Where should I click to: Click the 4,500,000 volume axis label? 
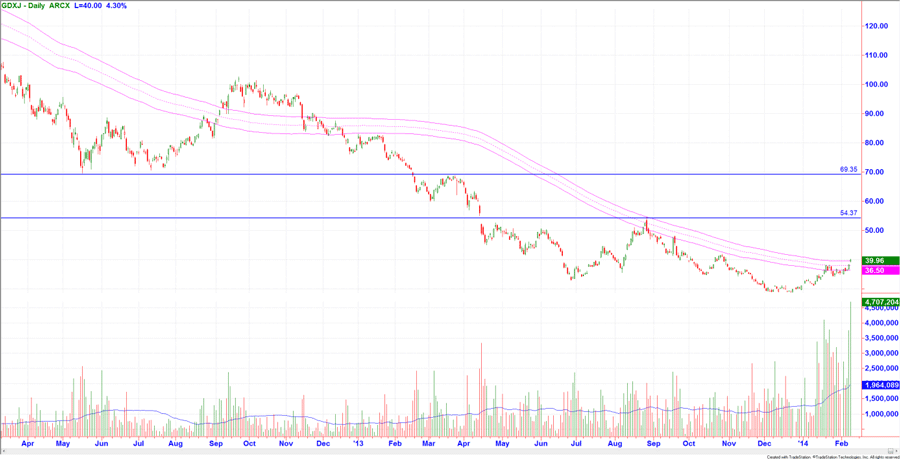[881, 308]
